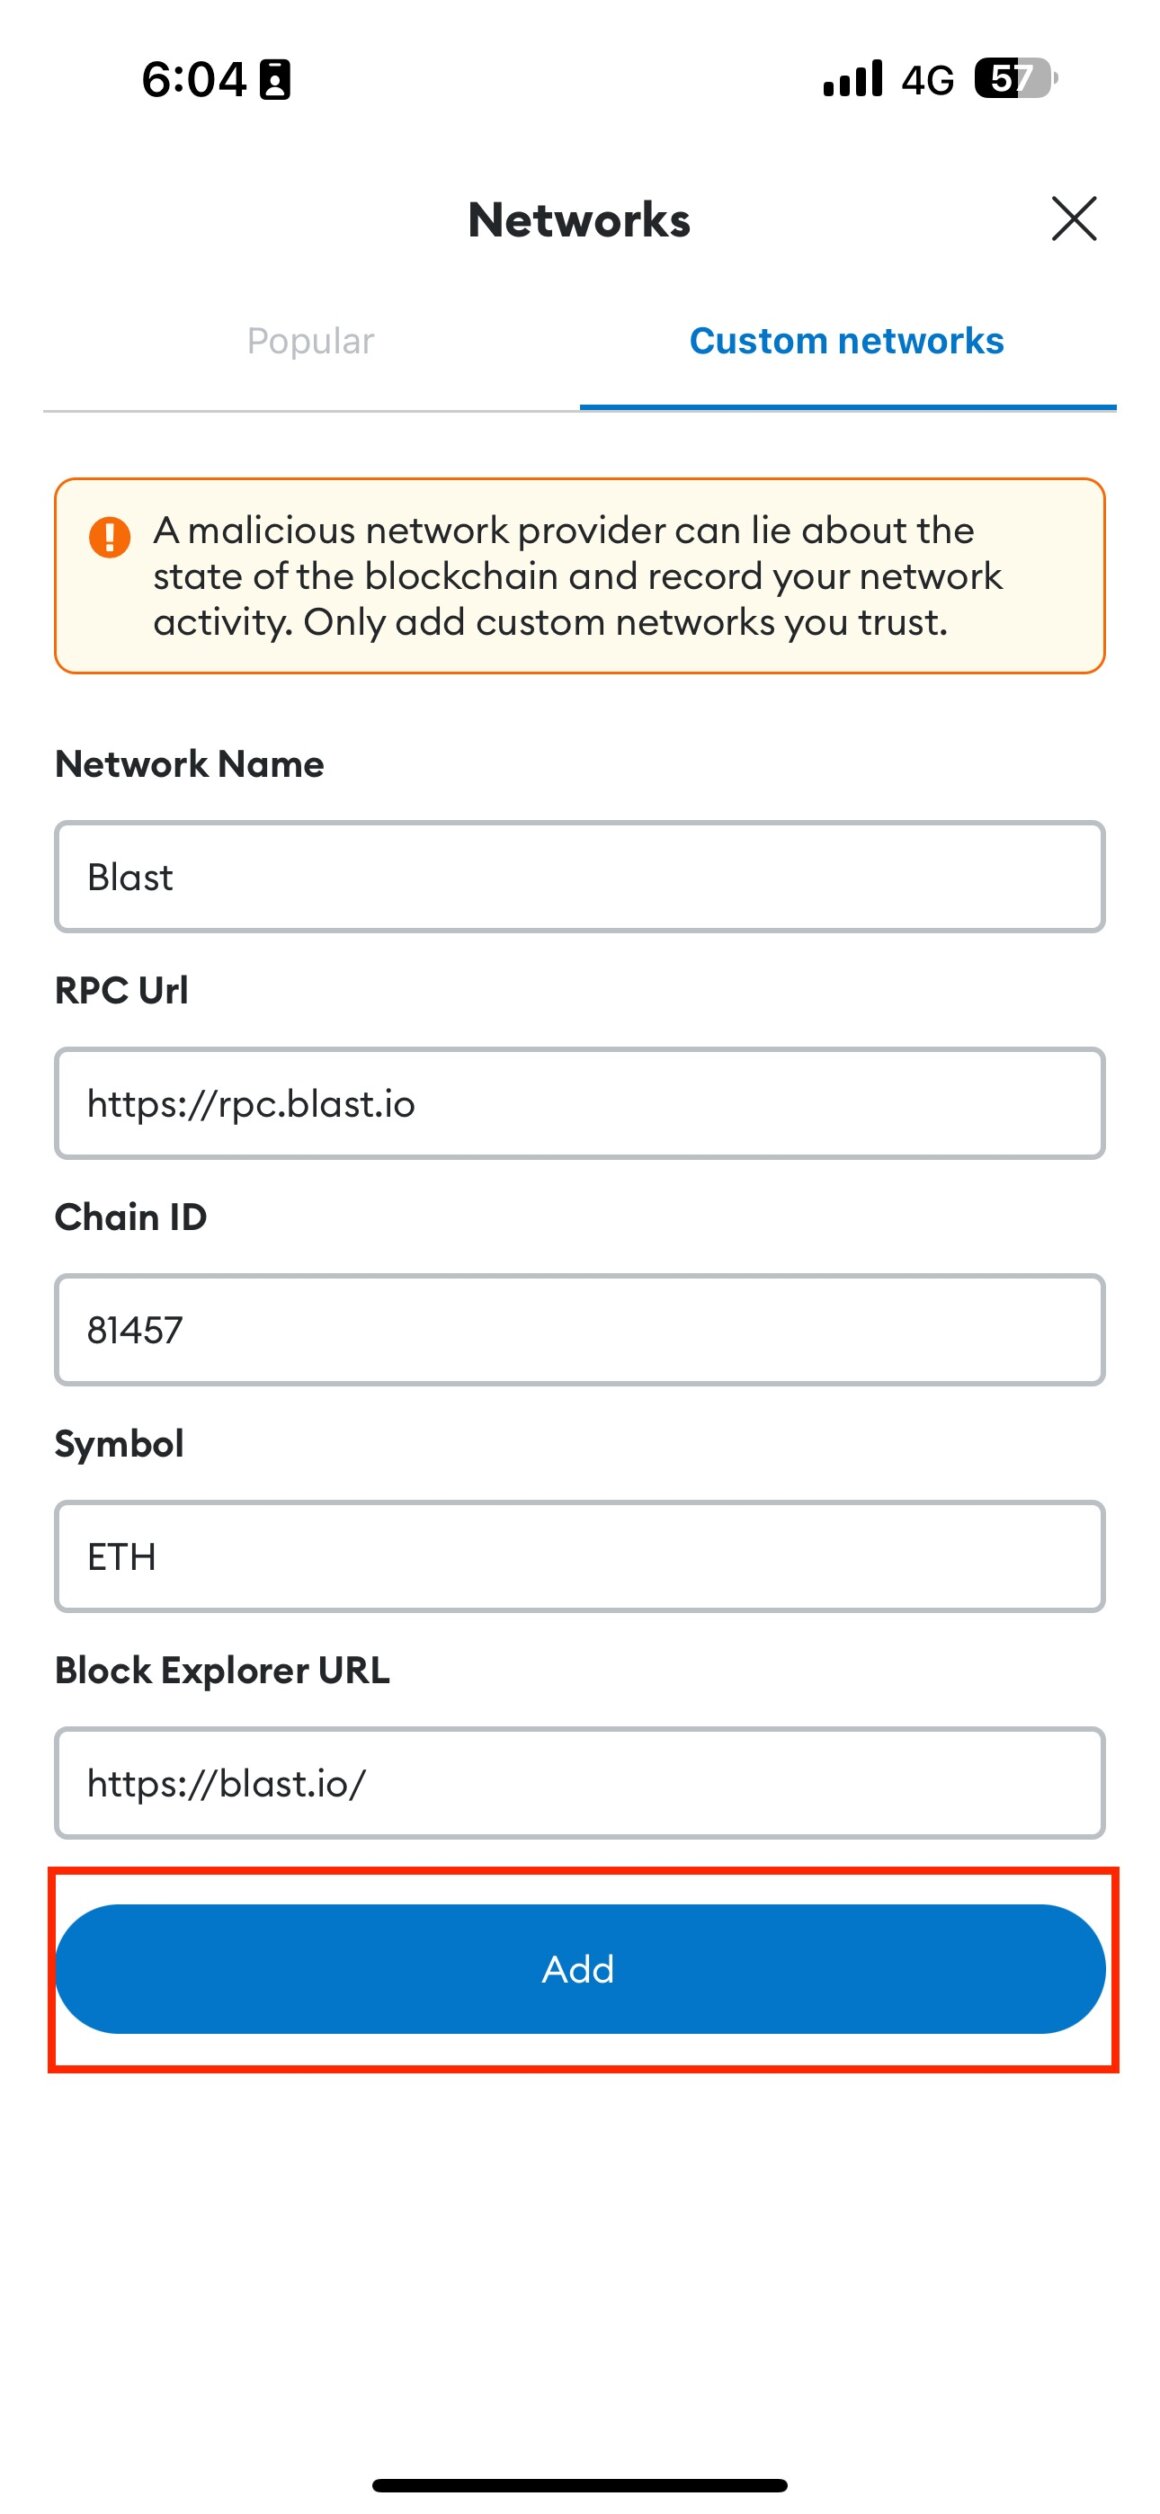Click the Network Name field containing Blast
Image resolution: width=1160 pixels, height=2514 pixels.
pos(578,877)
